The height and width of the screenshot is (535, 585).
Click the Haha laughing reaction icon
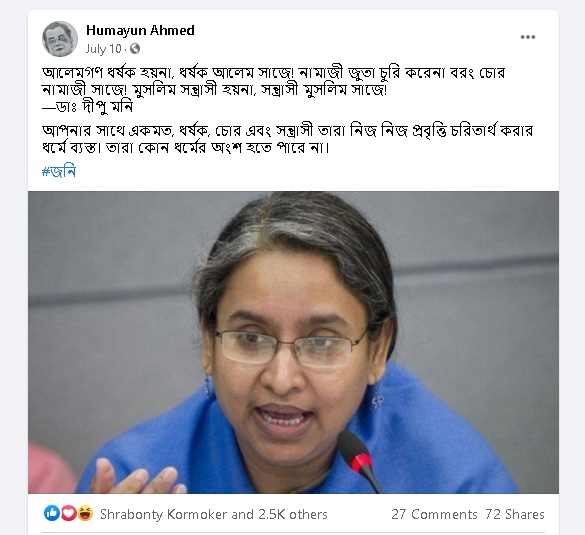point(85,513)
